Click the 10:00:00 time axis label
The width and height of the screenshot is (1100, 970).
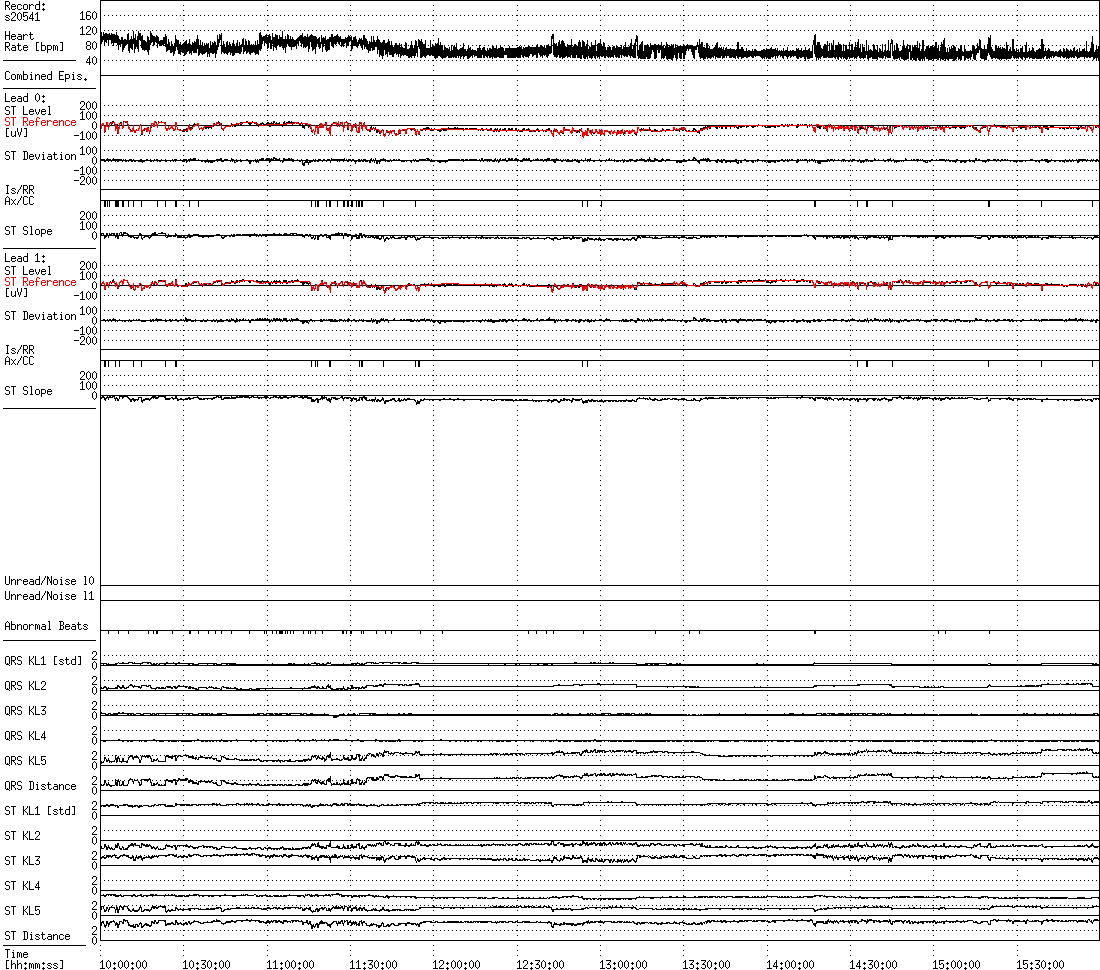pyautogui.click(x=124, y=964)
